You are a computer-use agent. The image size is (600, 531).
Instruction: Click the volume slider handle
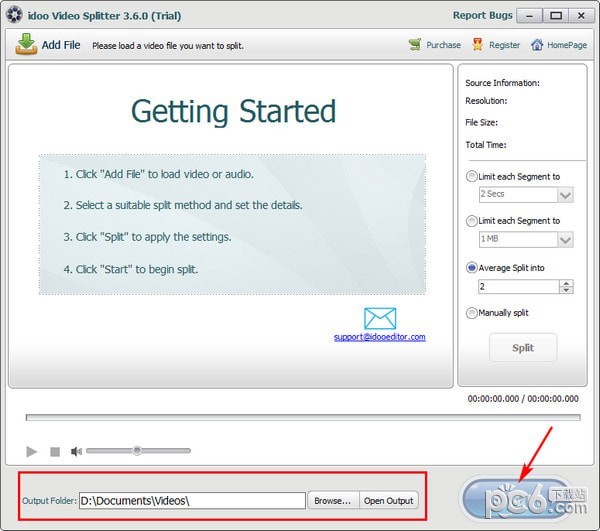coord(137,451)
